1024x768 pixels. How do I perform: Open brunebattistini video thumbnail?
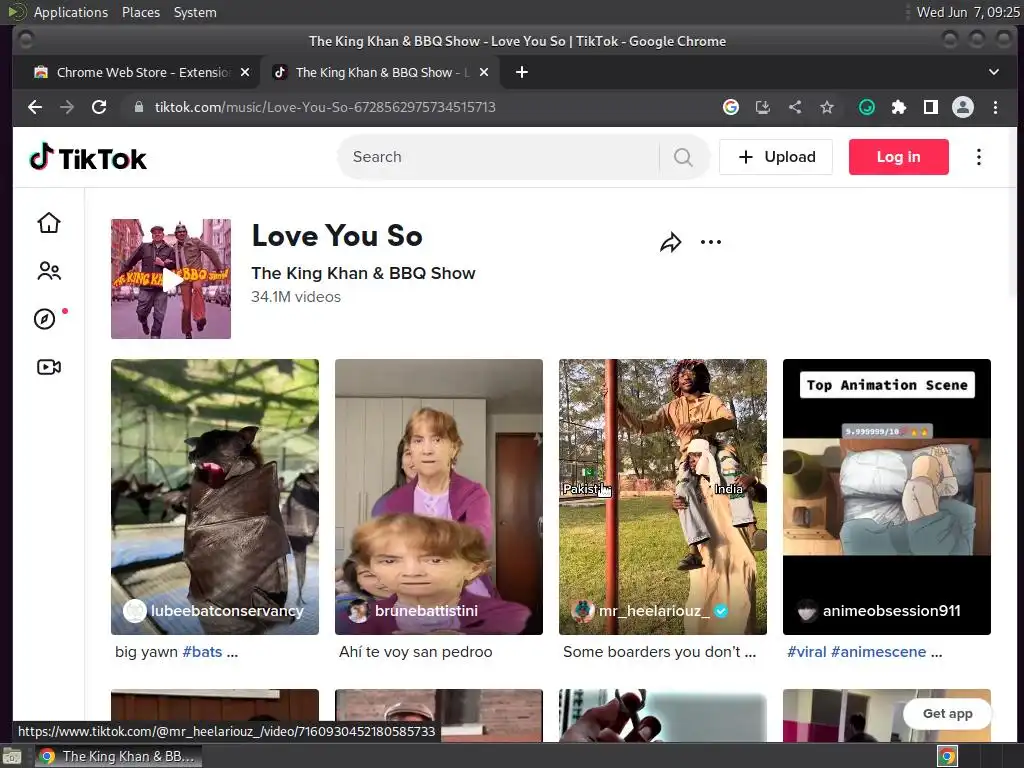click(439, 496)
